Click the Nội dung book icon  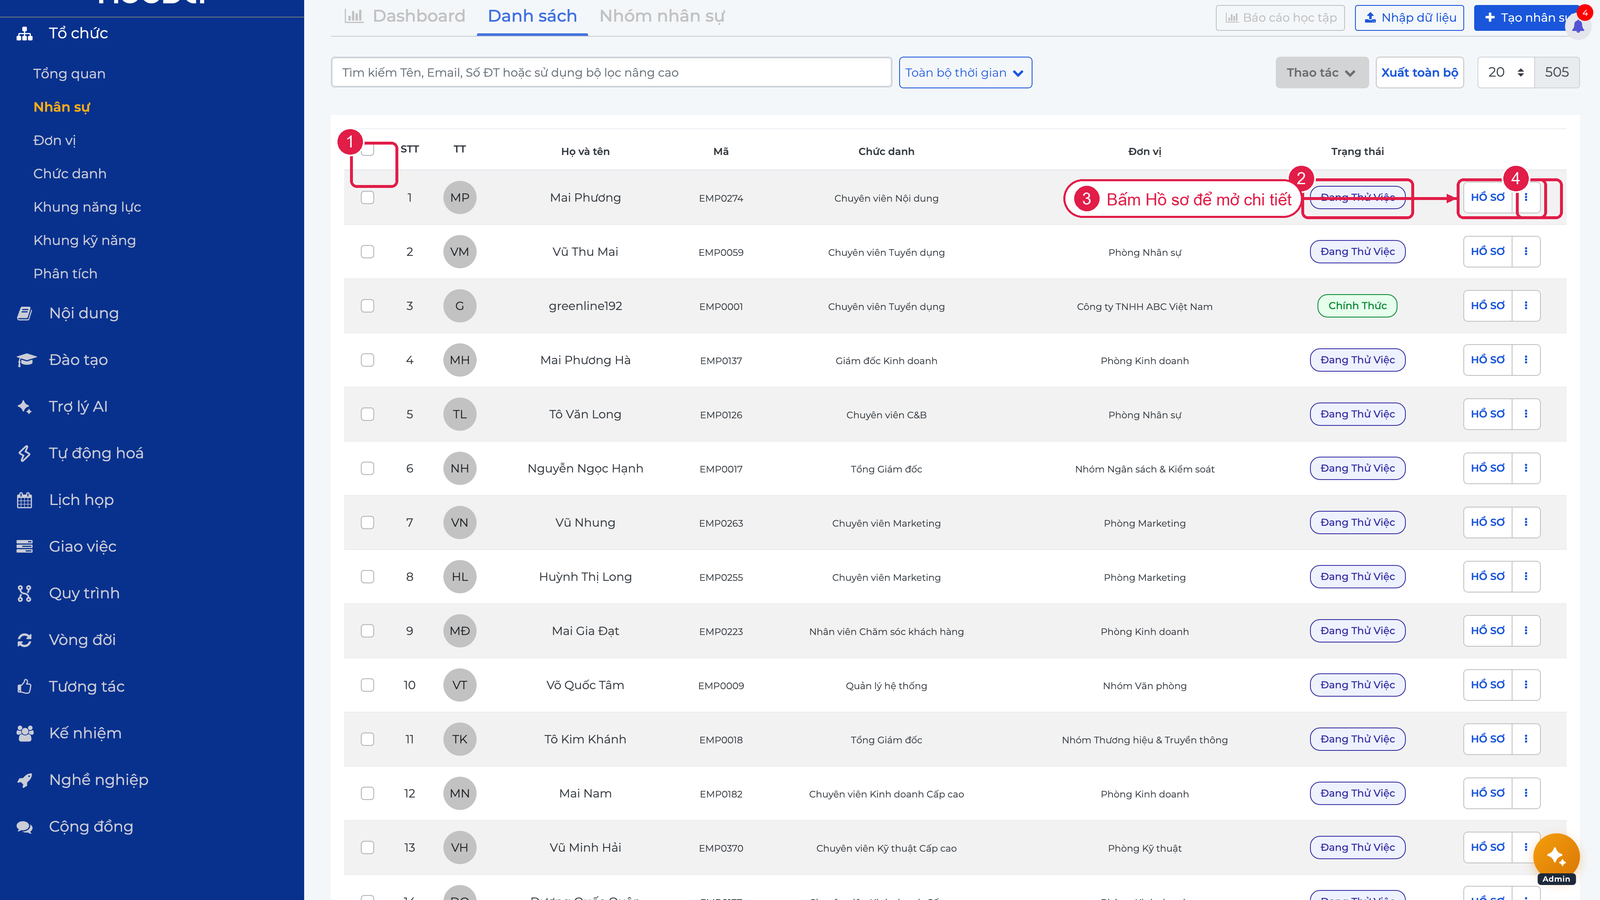click(x=25, y=313)
